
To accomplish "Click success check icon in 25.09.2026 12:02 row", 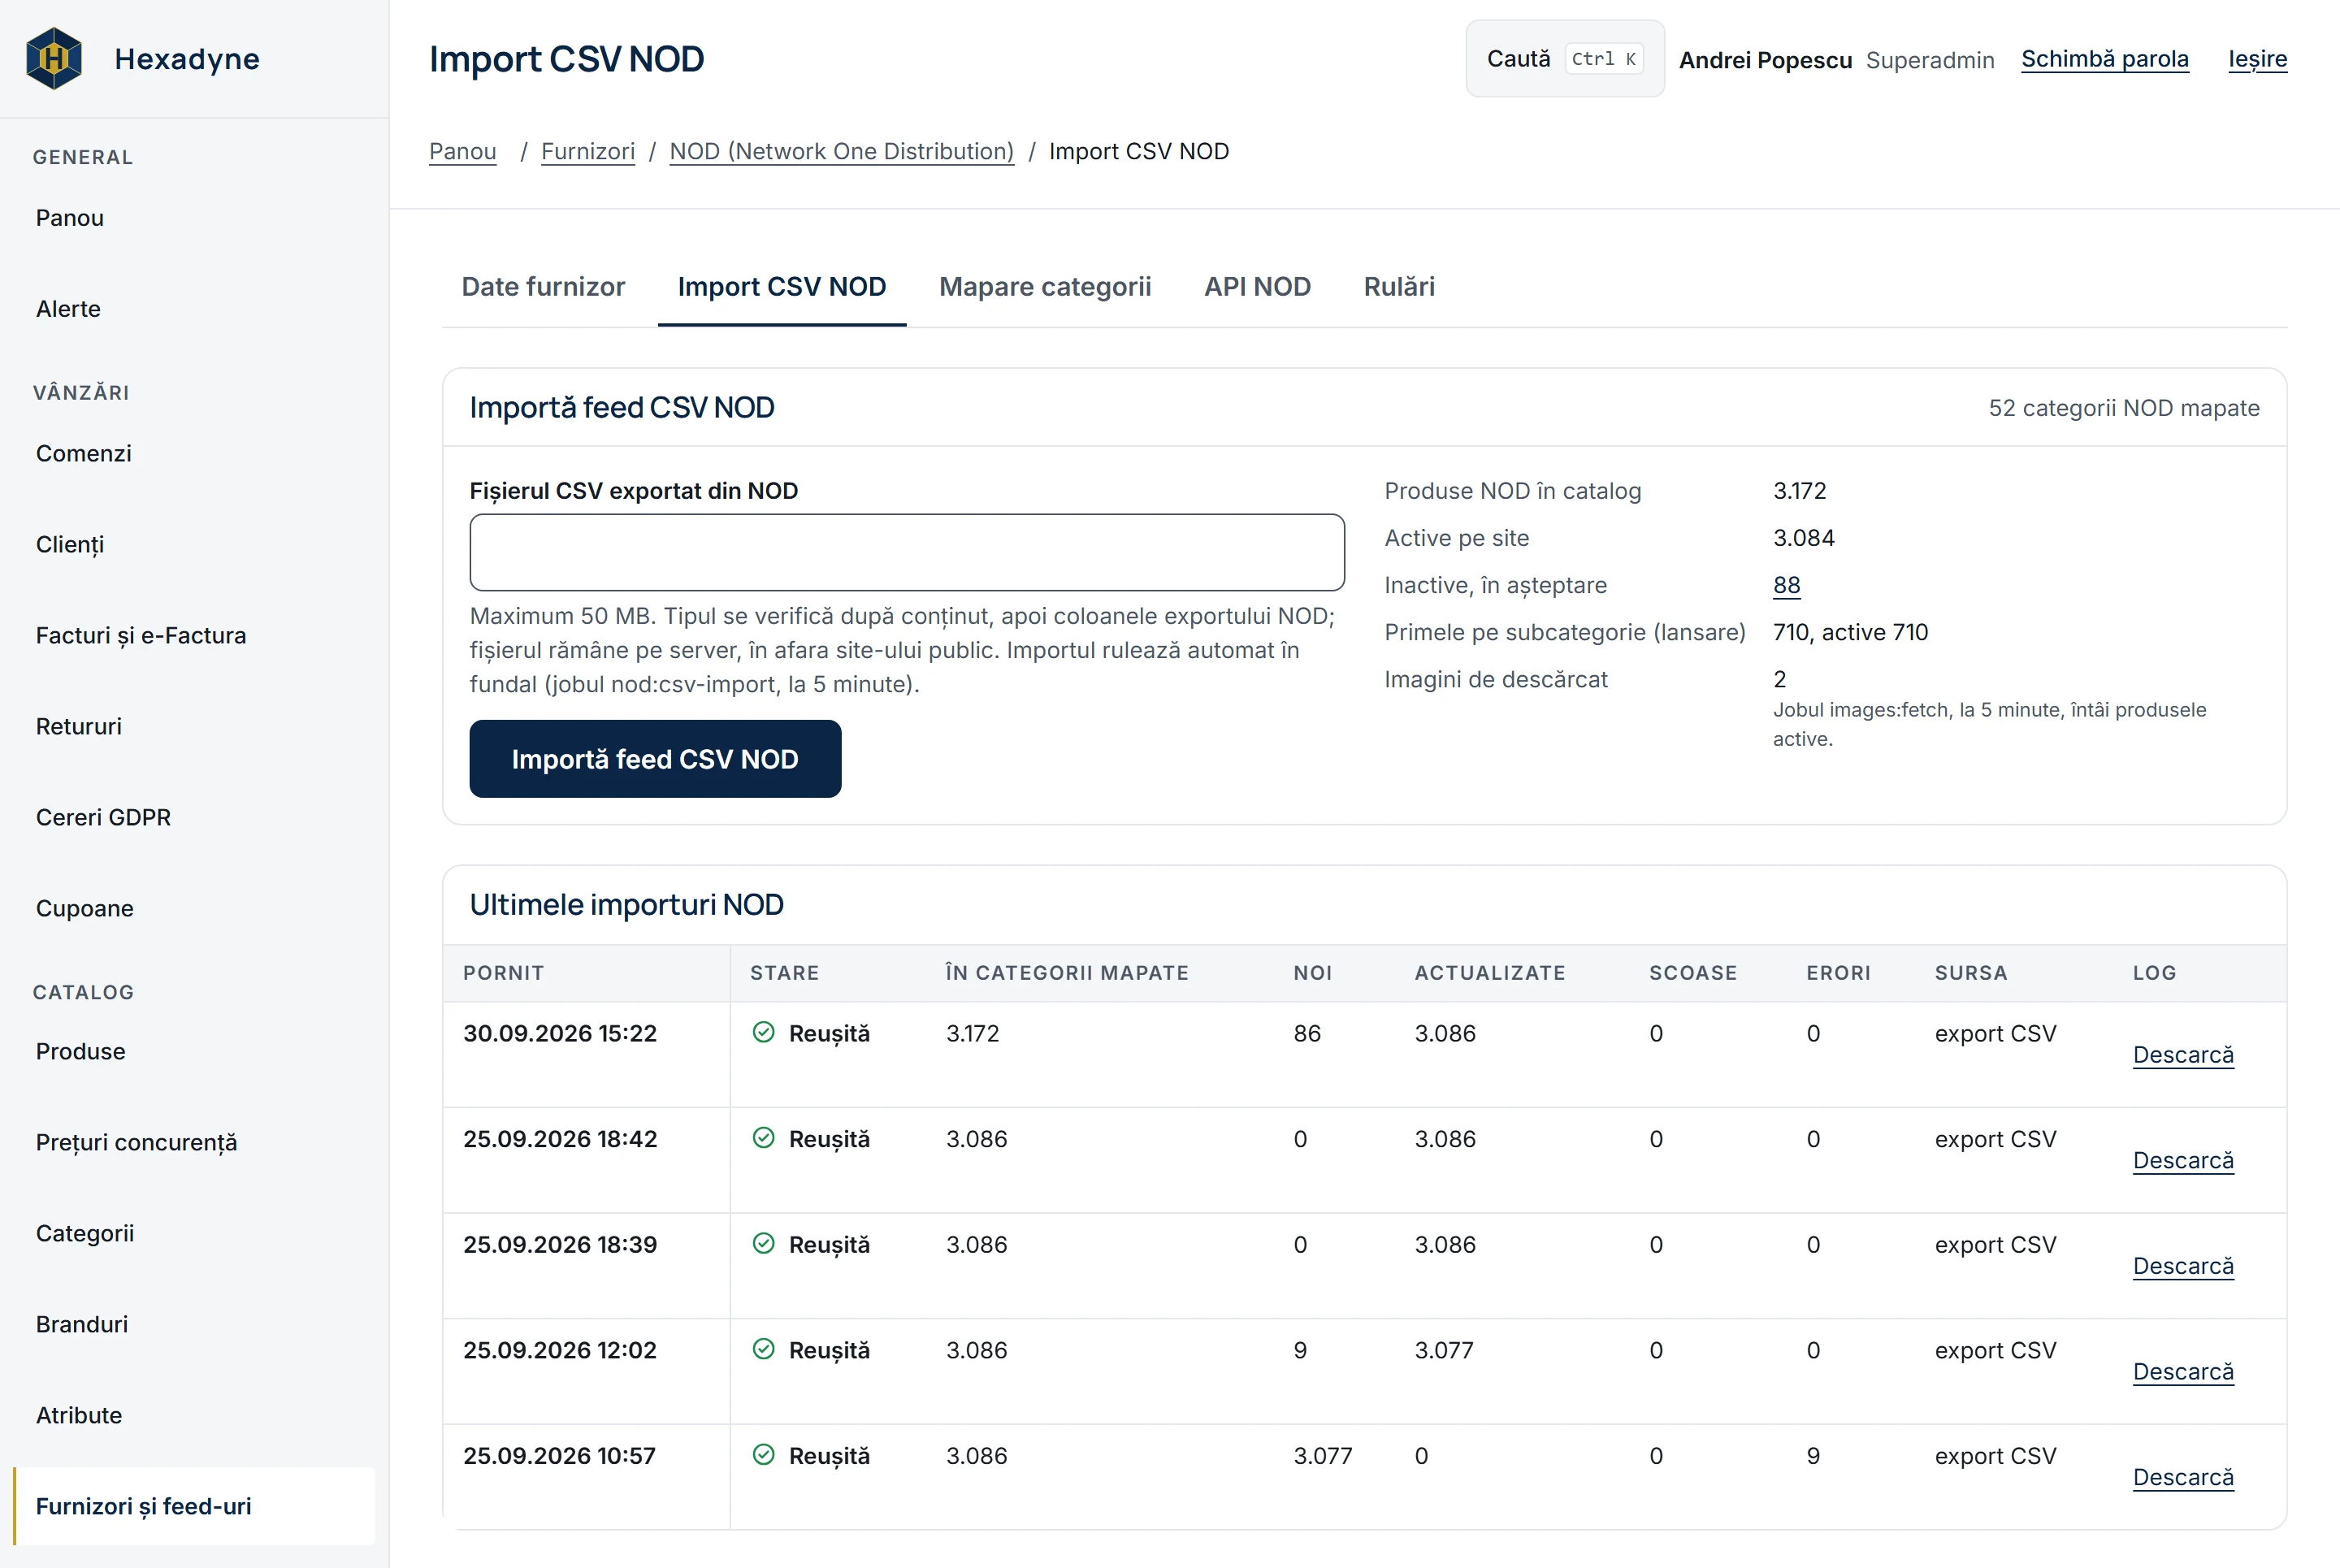I will tap(763, 1349).
